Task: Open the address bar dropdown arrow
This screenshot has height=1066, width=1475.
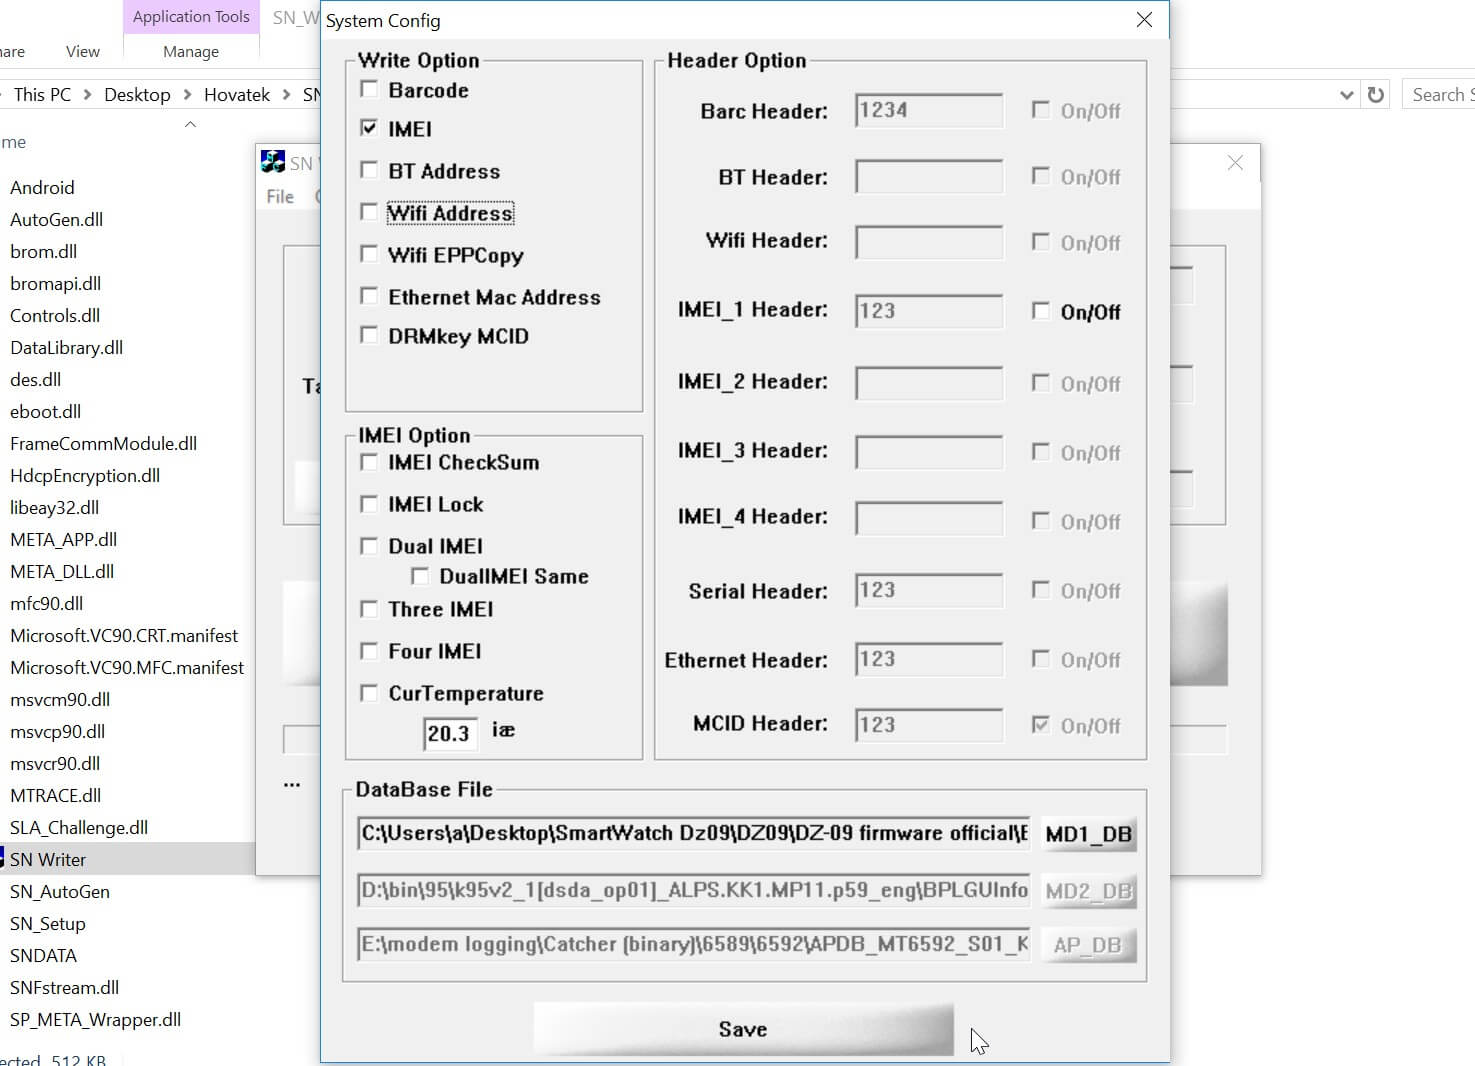Action: pos(1347,94)
